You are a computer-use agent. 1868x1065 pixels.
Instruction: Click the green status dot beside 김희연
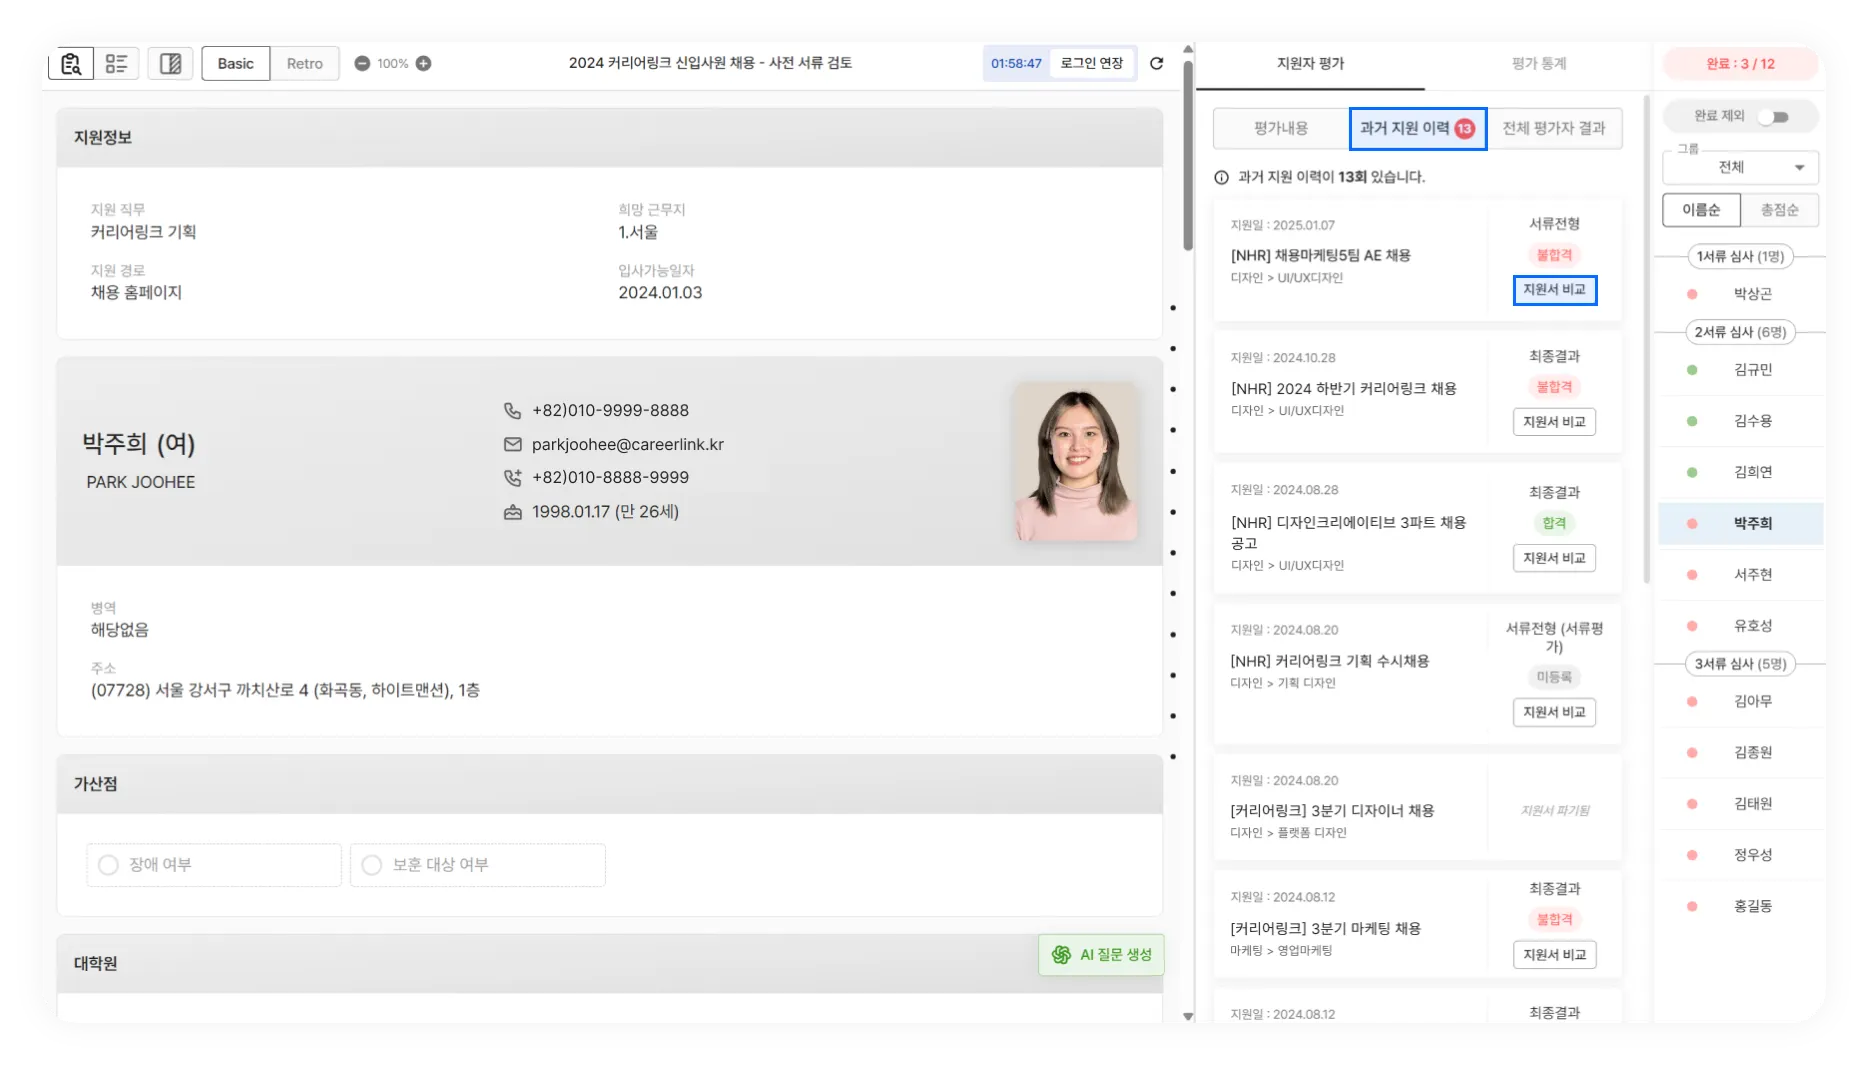click(1692, 472)
